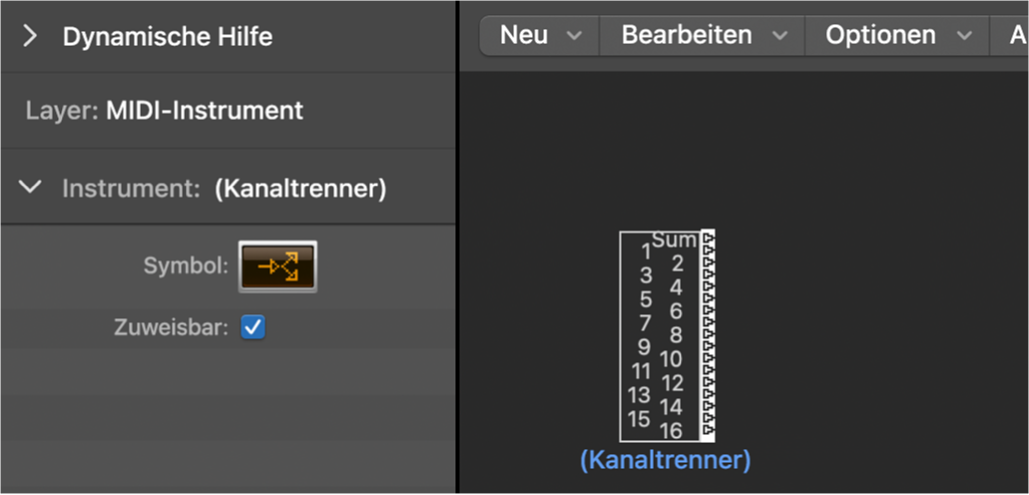Click the channel 4 output triangle
The height and width of the screenshot is (495, 1029).
click(709, 287)
